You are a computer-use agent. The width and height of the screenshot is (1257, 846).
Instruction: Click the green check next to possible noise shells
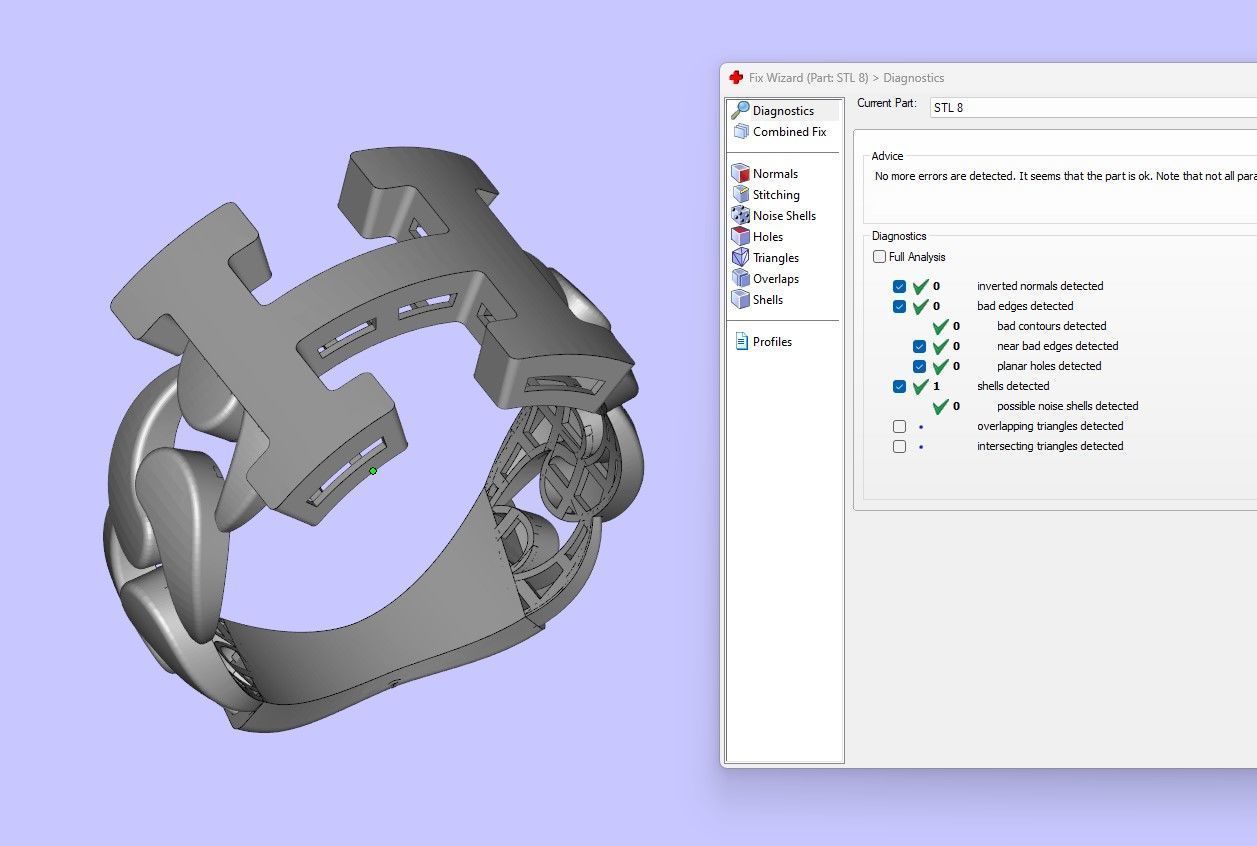[x=940, y=406]
